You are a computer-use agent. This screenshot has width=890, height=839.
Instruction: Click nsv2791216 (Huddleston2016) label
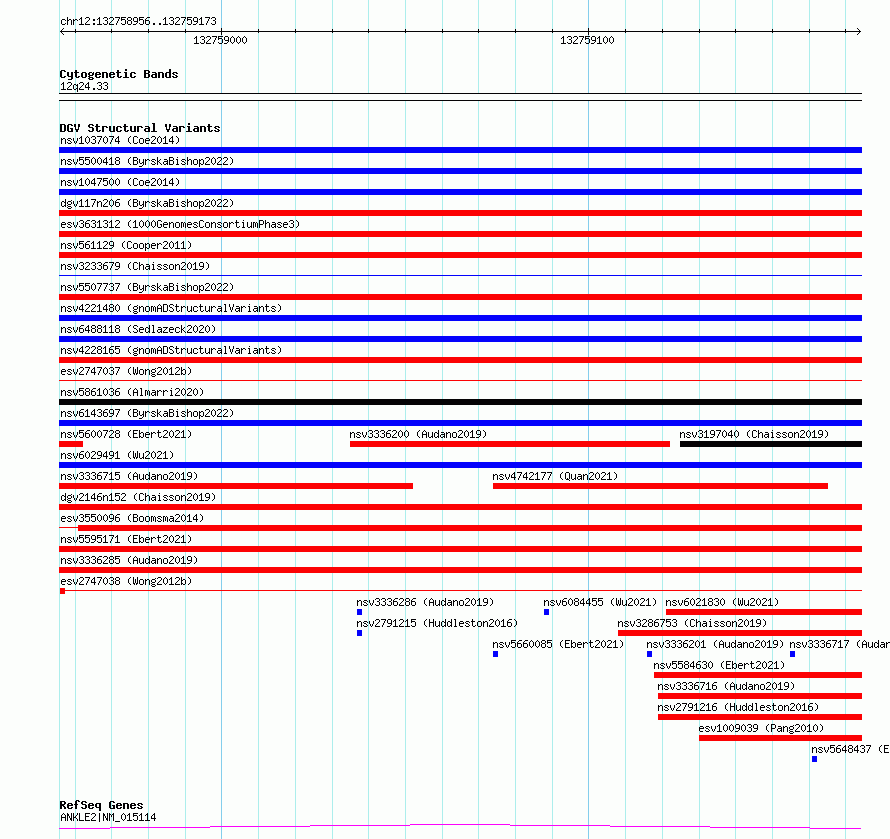[738, 707]
